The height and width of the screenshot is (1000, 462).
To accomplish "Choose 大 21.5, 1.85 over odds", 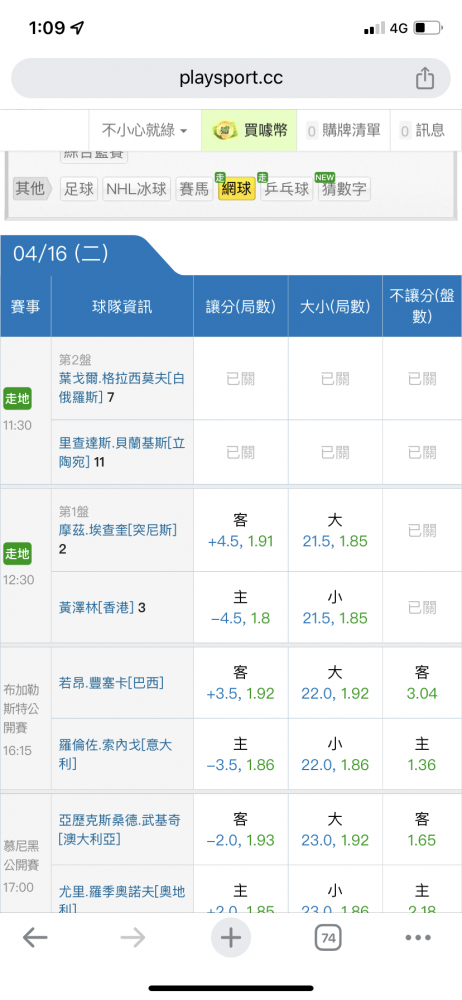I will point(335,531).
